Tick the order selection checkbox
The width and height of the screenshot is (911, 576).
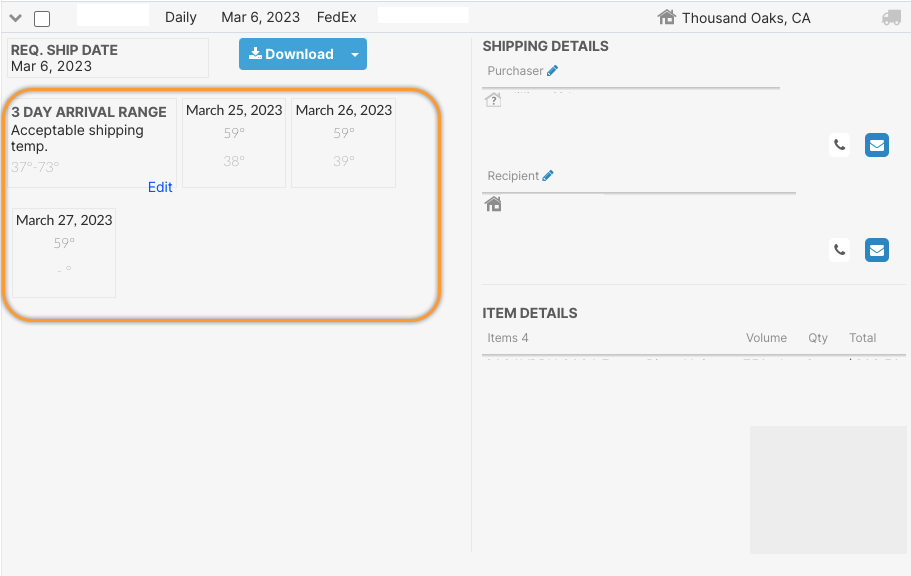tap(42, 19)
